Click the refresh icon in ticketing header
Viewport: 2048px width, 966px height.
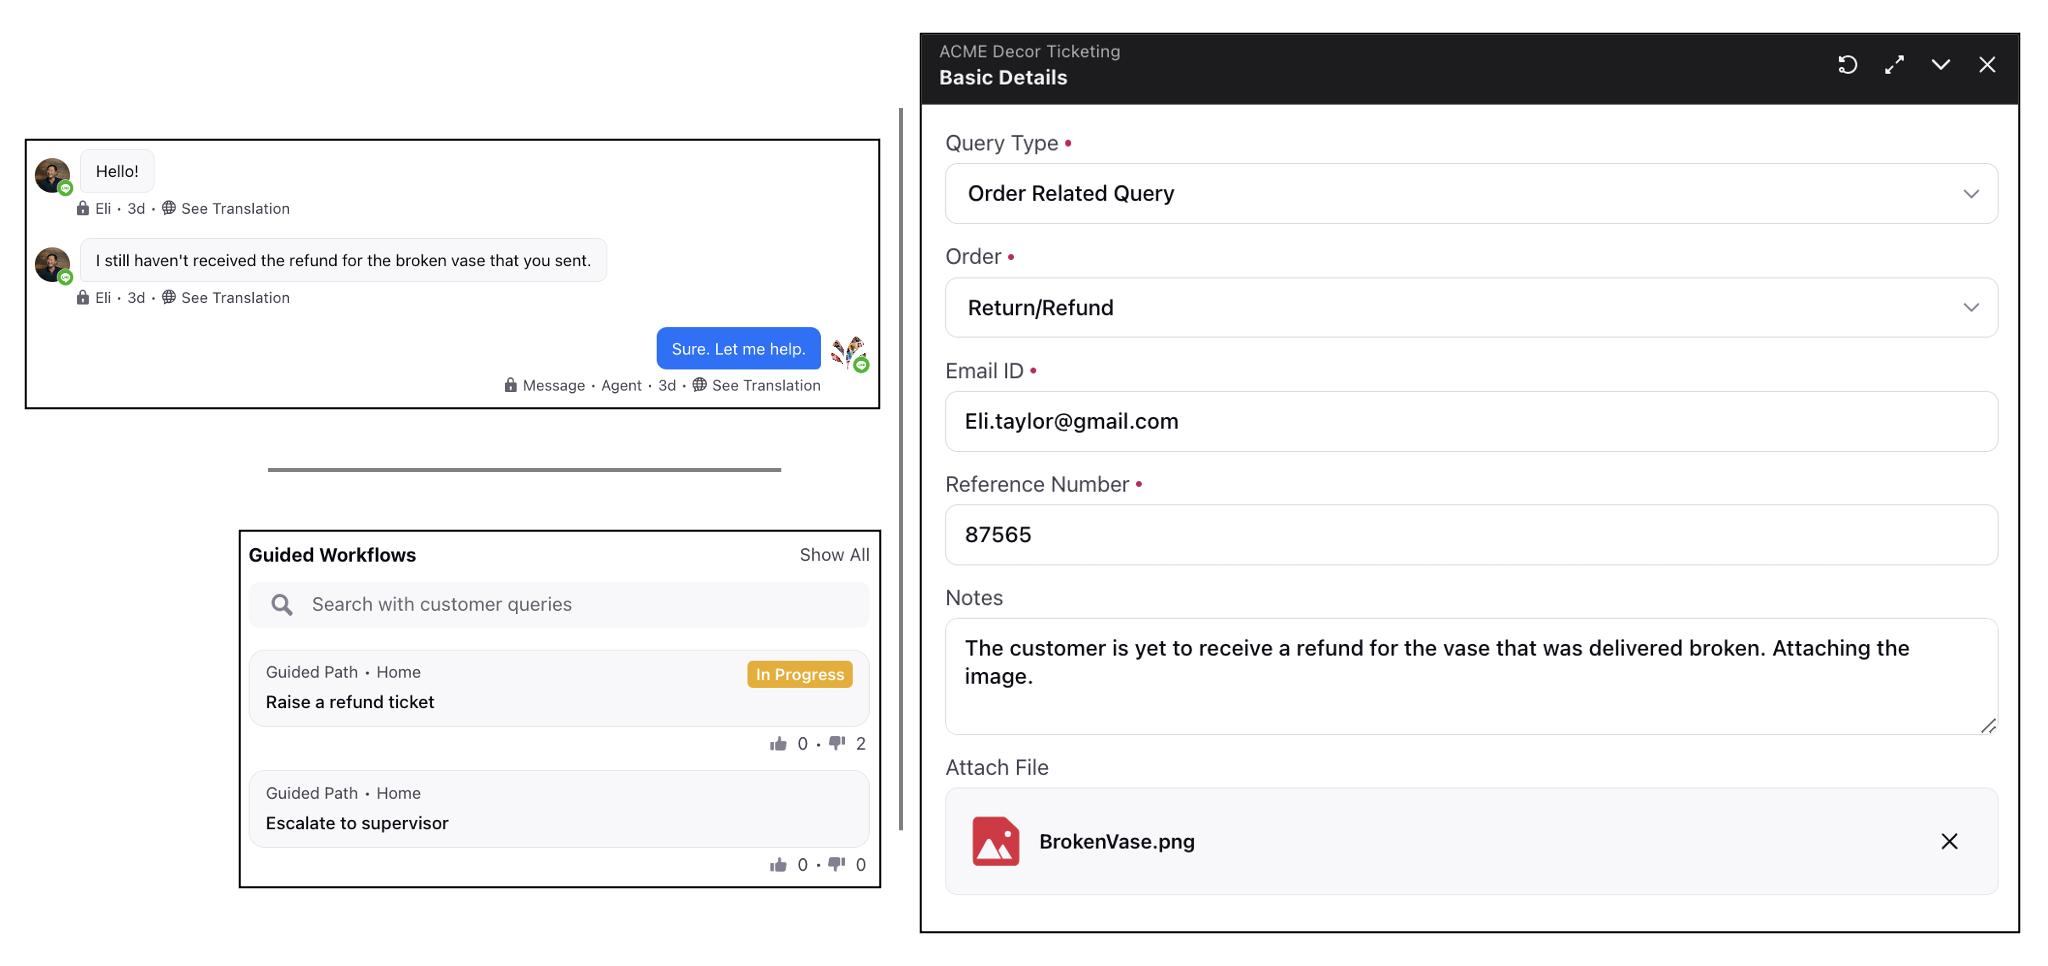tap(1848, 65)
